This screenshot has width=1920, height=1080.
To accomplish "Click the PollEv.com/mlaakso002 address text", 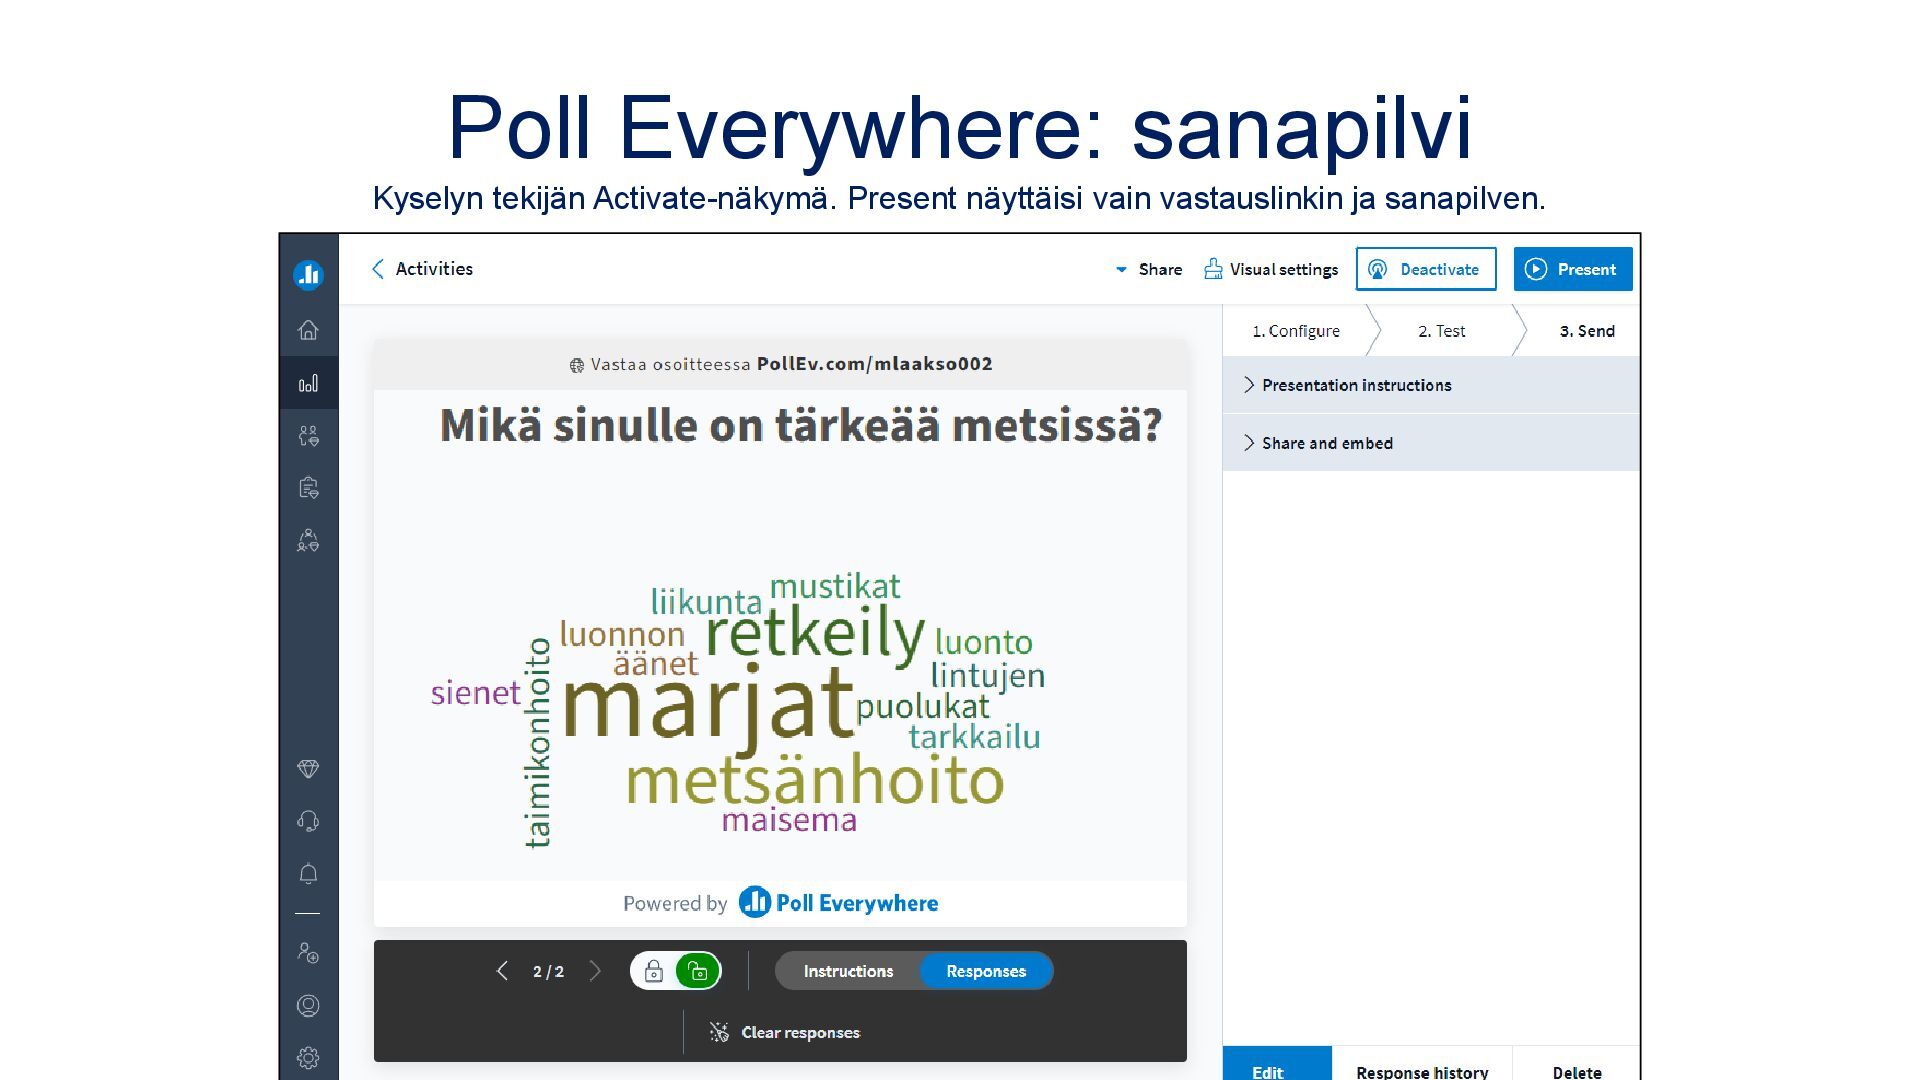I will pos(875,364).
